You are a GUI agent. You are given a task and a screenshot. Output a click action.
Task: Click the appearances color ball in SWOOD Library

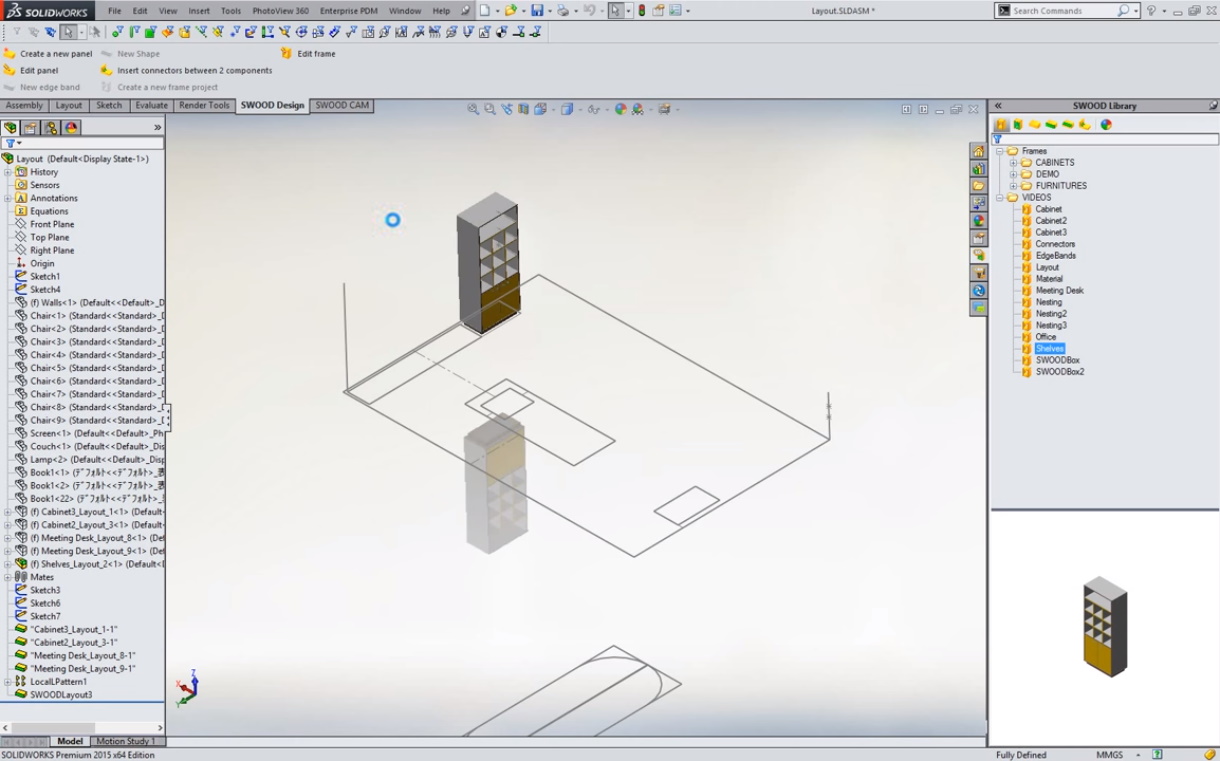(1106, 125)
